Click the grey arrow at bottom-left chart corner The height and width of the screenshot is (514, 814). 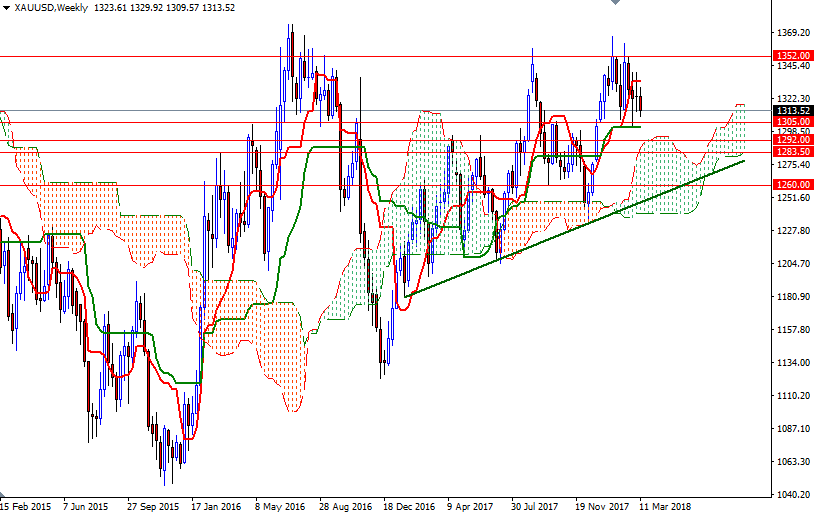[x=3, y=493]
